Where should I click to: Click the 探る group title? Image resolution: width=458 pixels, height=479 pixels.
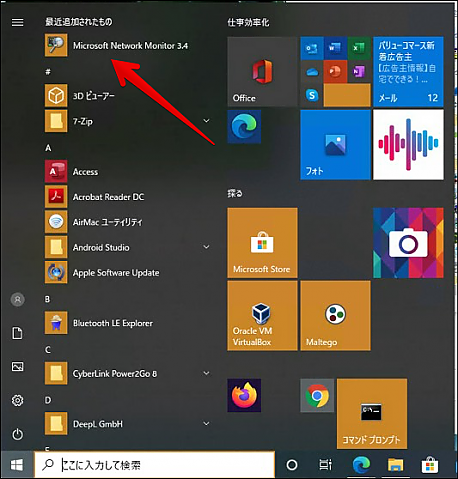click(x=235, y=193)
